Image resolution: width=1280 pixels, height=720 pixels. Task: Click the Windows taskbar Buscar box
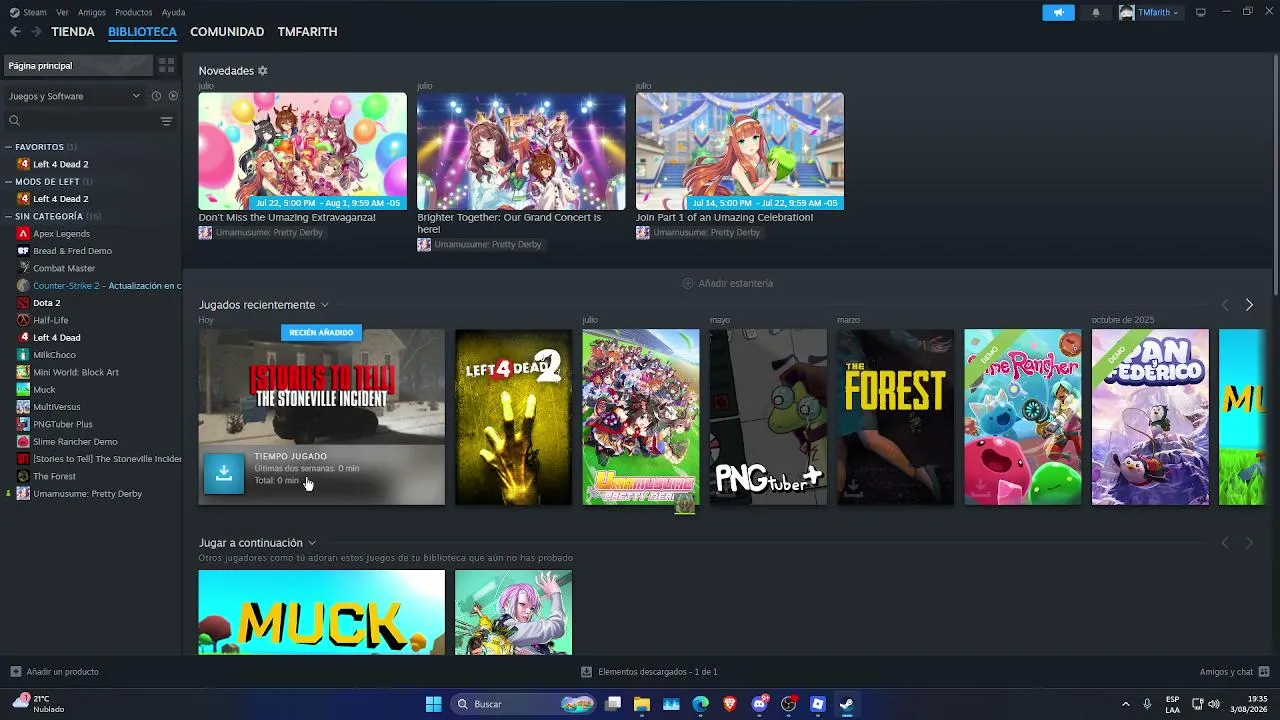coord(523,704)
